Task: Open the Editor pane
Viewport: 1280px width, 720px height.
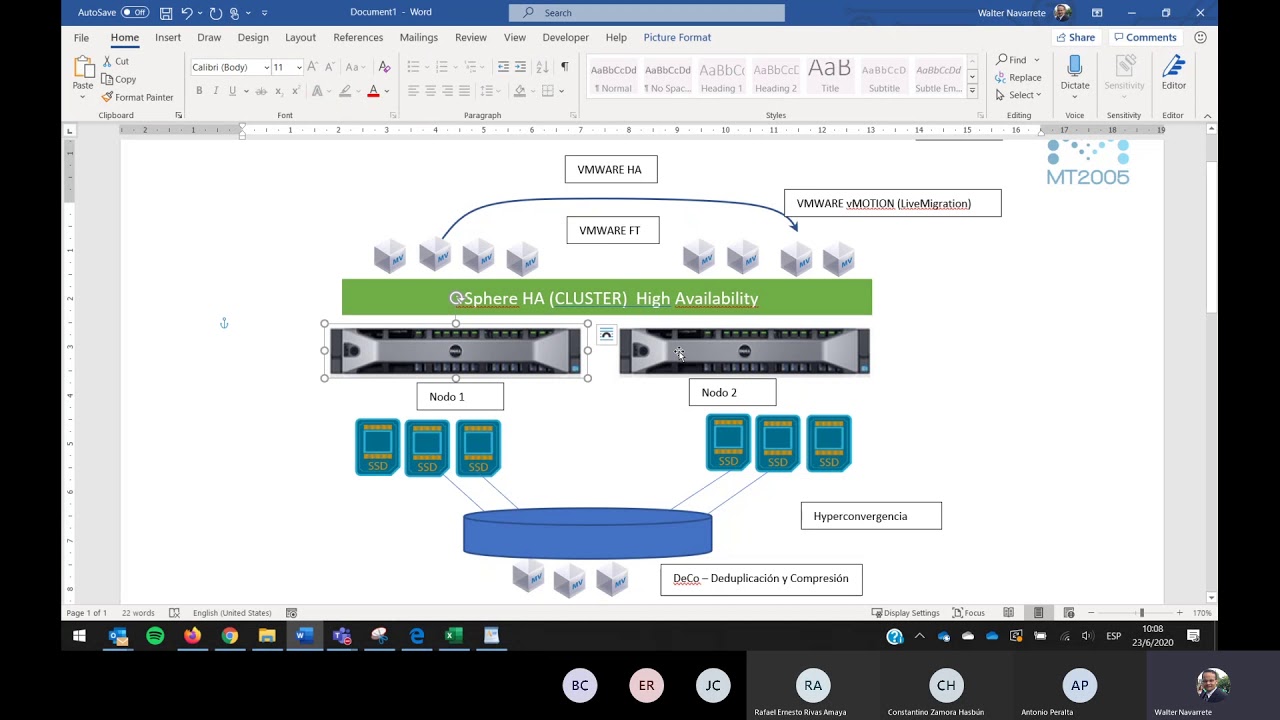Action: point(1174,72)
